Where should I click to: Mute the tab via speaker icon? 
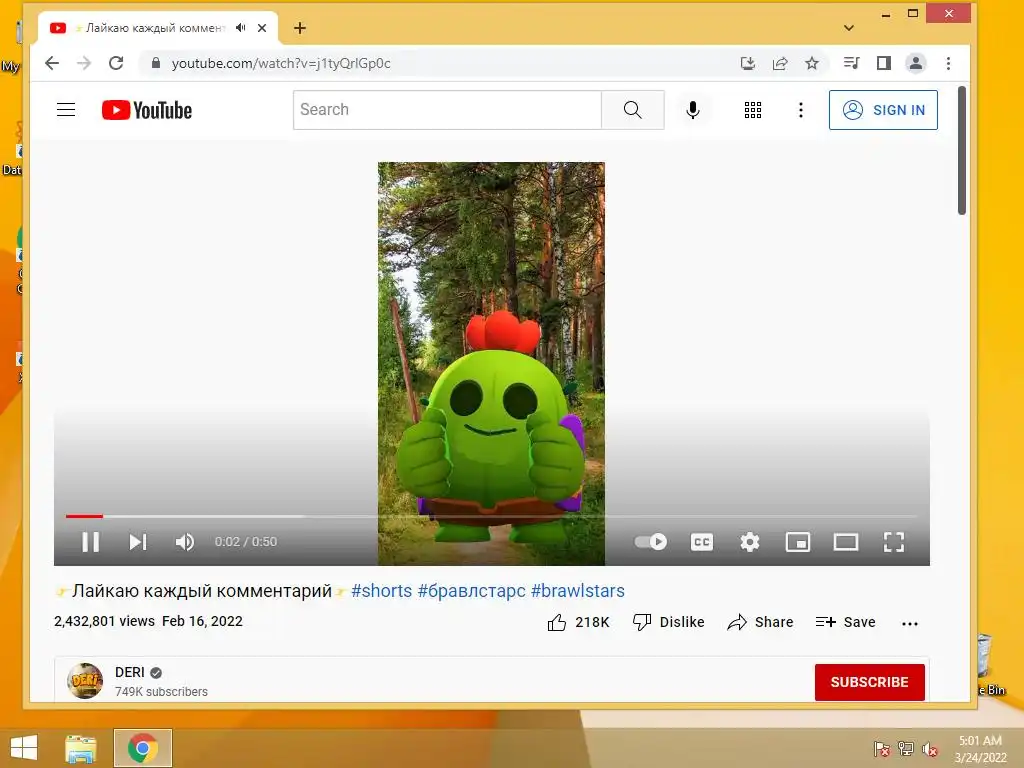point(241,28)
